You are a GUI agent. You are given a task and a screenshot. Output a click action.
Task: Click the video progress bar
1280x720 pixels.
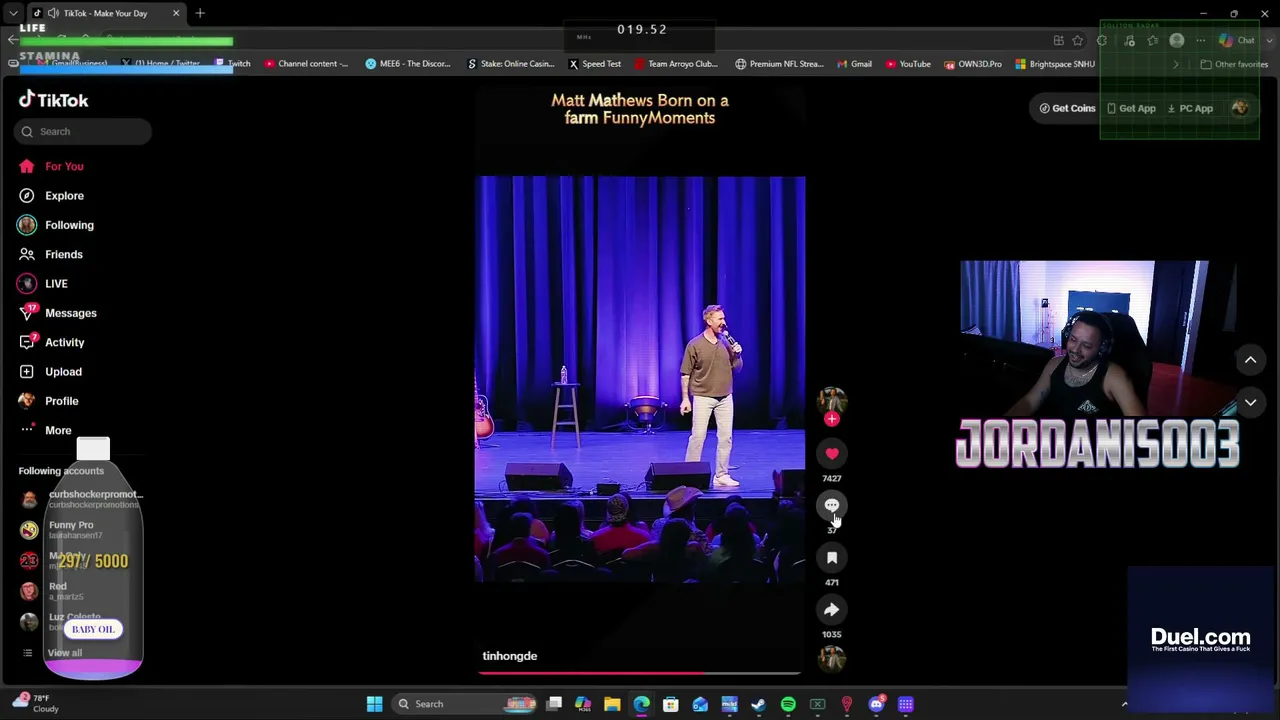coord(640,673)
